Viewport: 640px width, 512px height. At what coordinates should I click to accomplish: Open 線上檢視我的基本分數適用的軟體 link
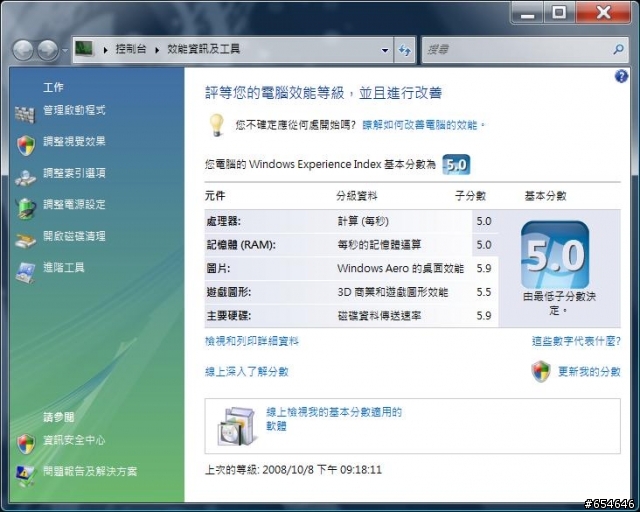[x=334, y=419]
